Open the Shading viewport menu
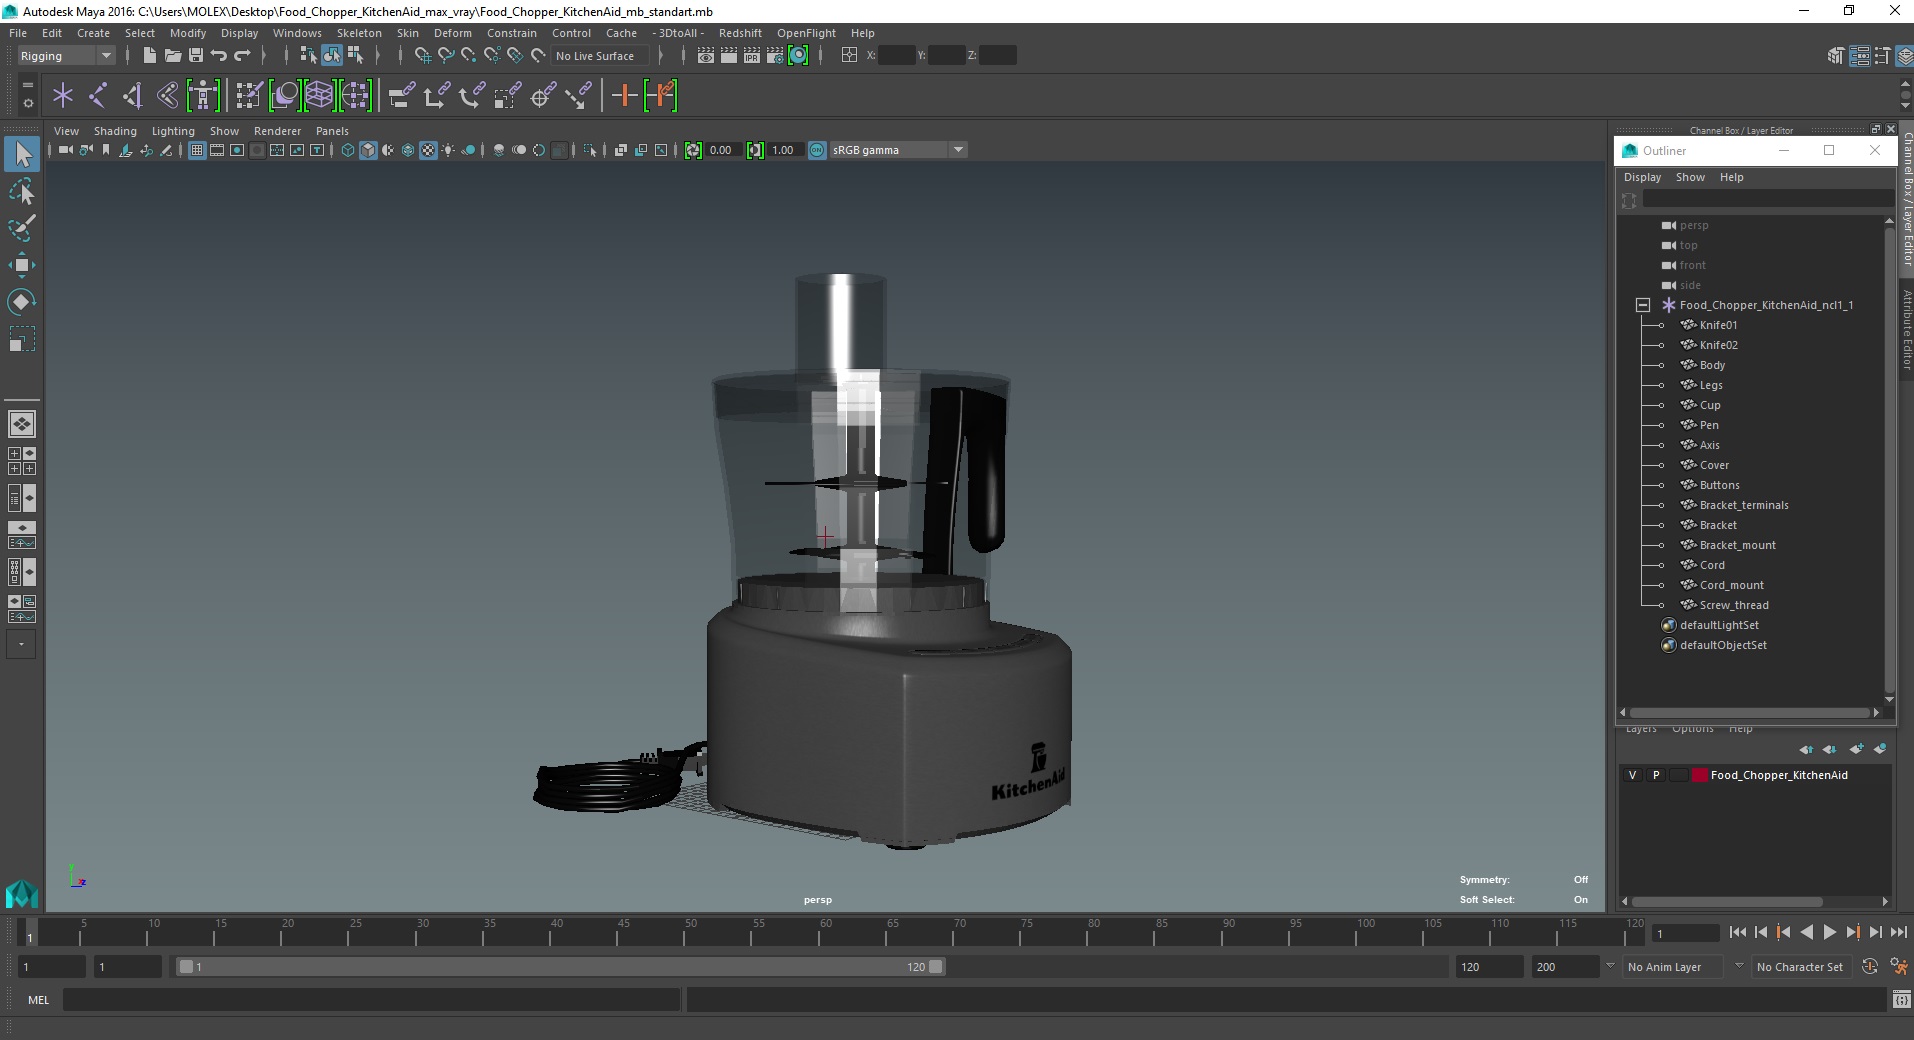The image size is (1914, 1040). click(115, 131)
